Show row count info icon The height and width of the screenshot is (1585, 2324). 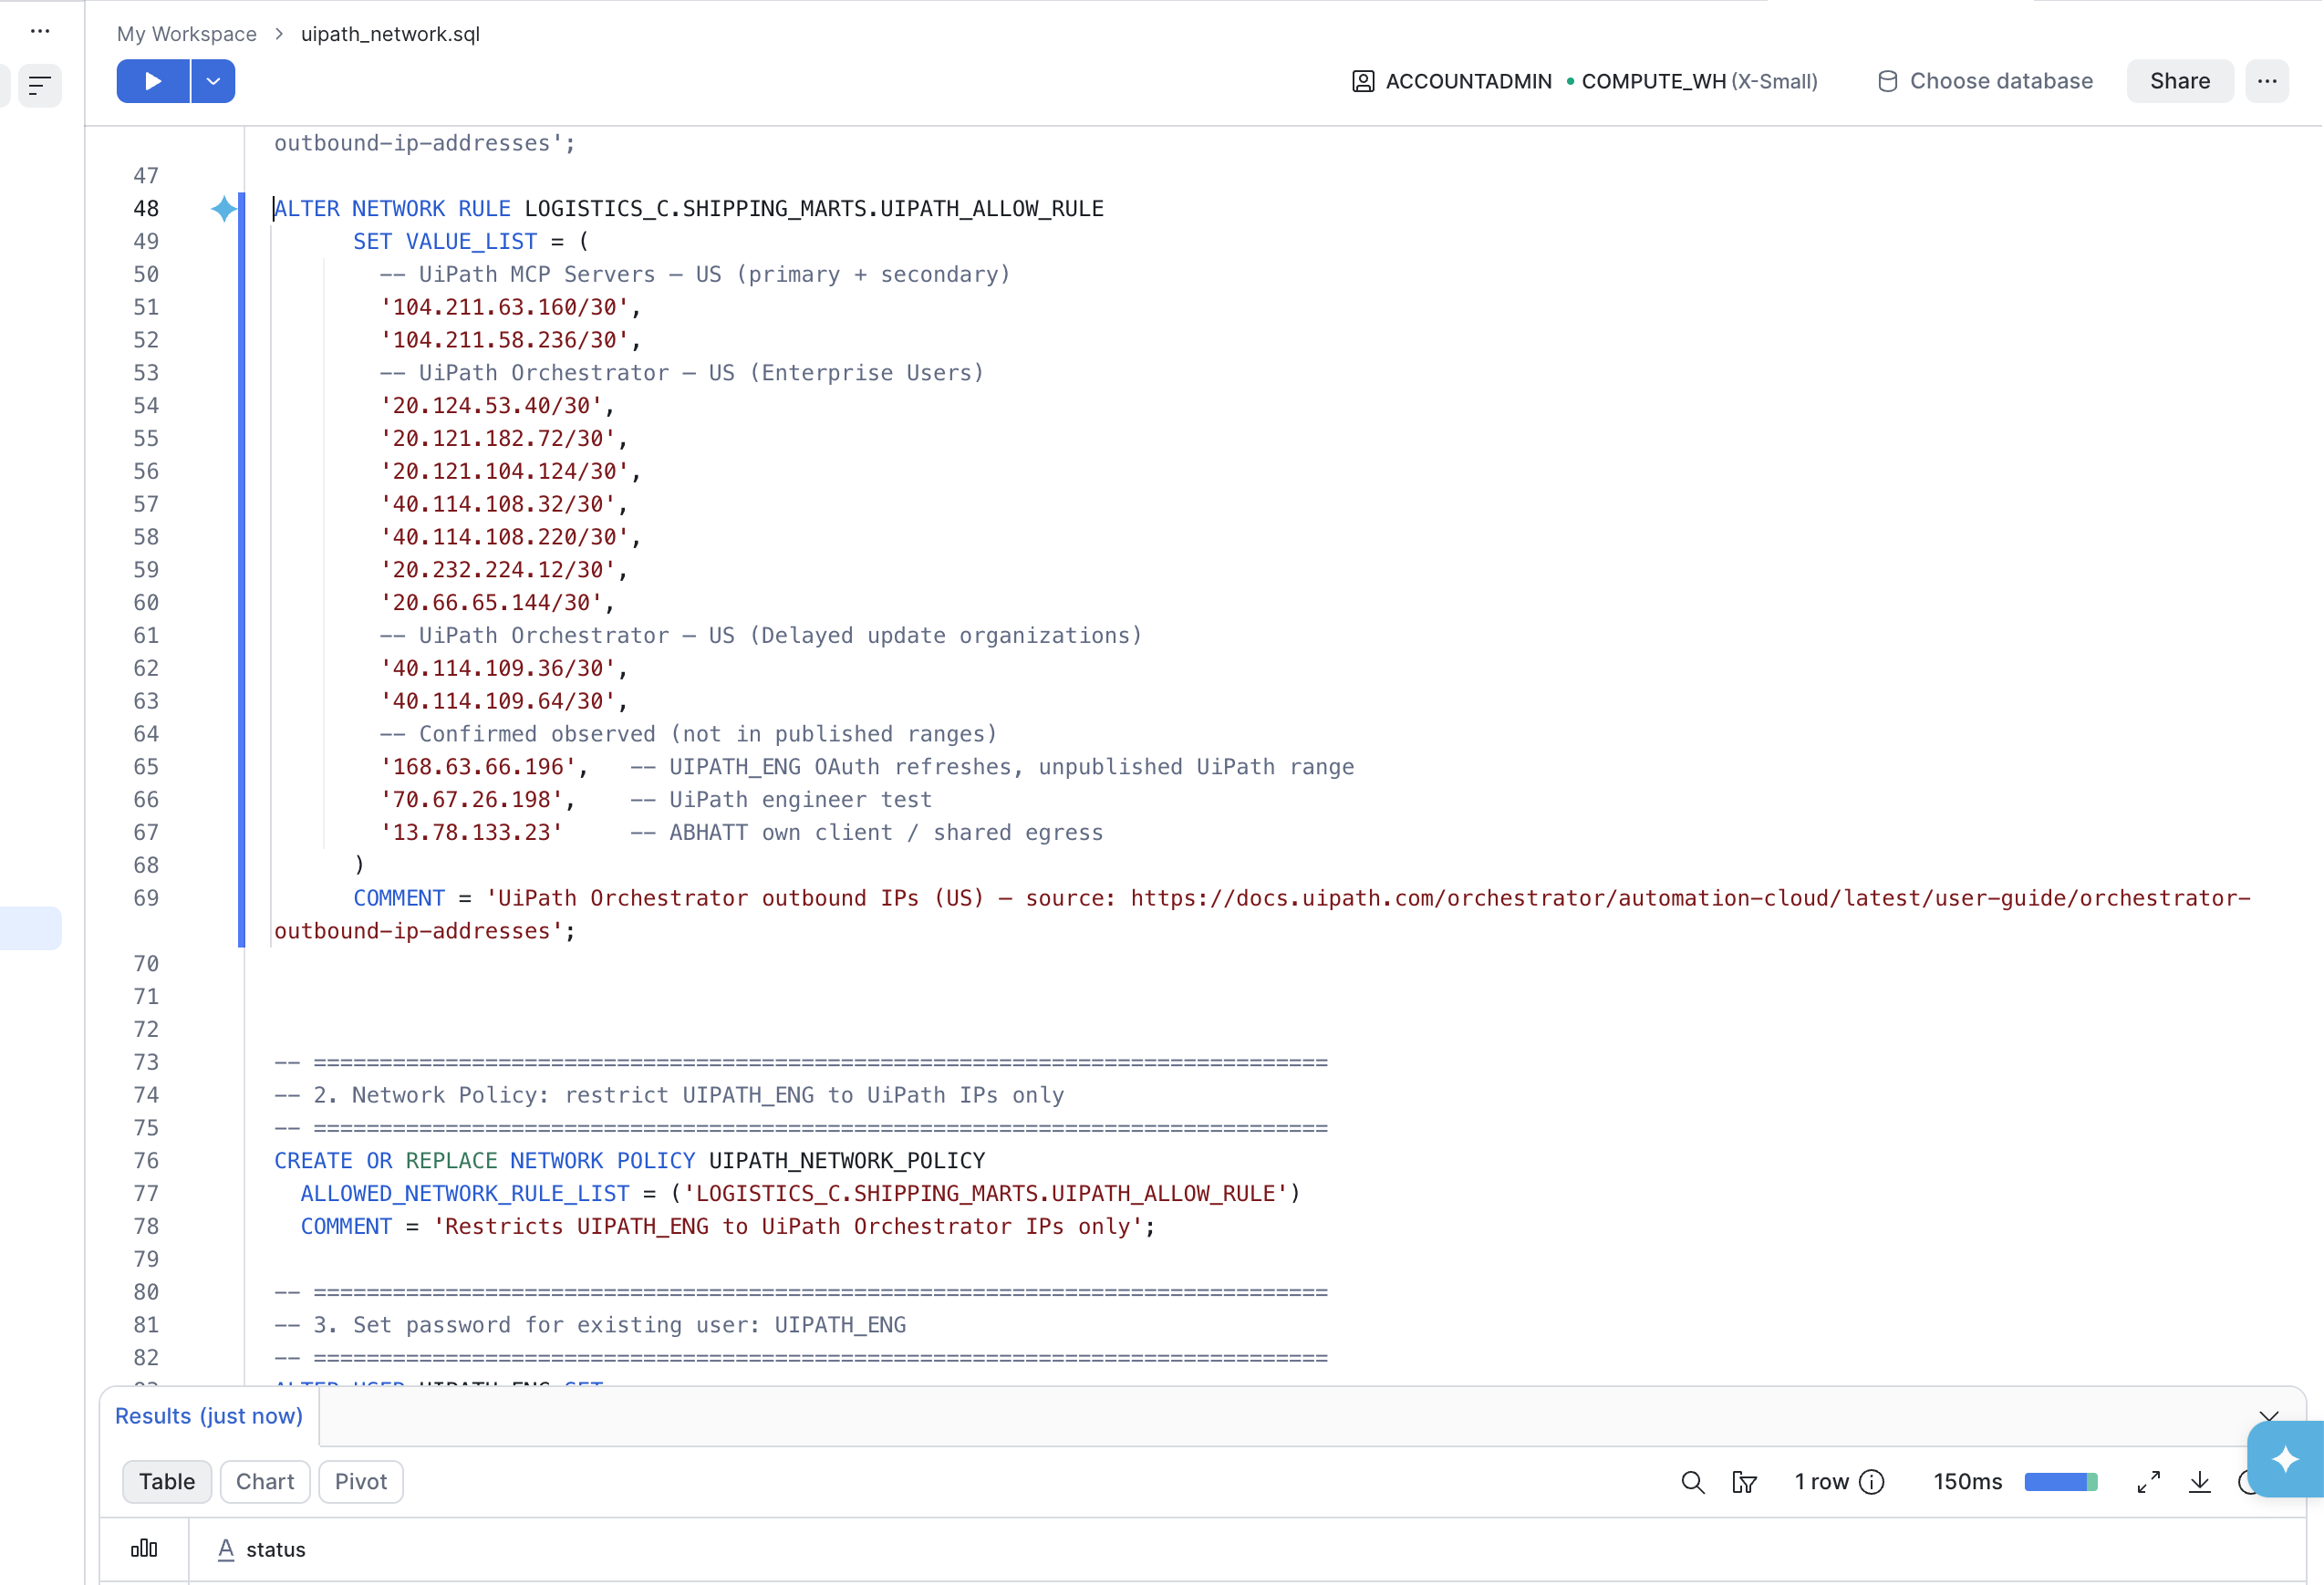click(x=1871, y=1482)
